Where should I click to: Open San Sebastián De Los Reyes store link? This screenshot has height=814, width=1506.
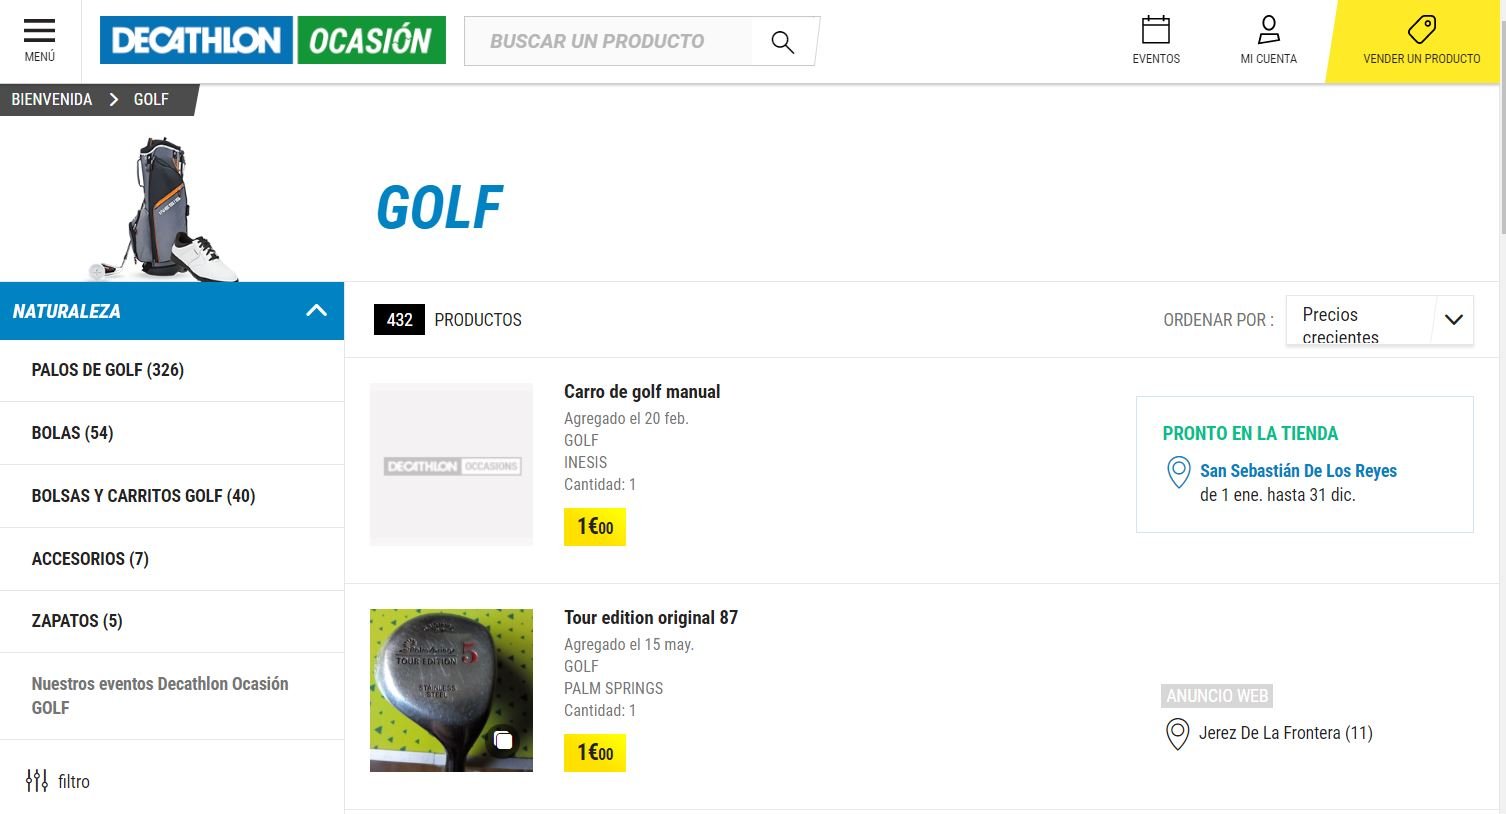pyautogui.click(x=1298, y=471)
